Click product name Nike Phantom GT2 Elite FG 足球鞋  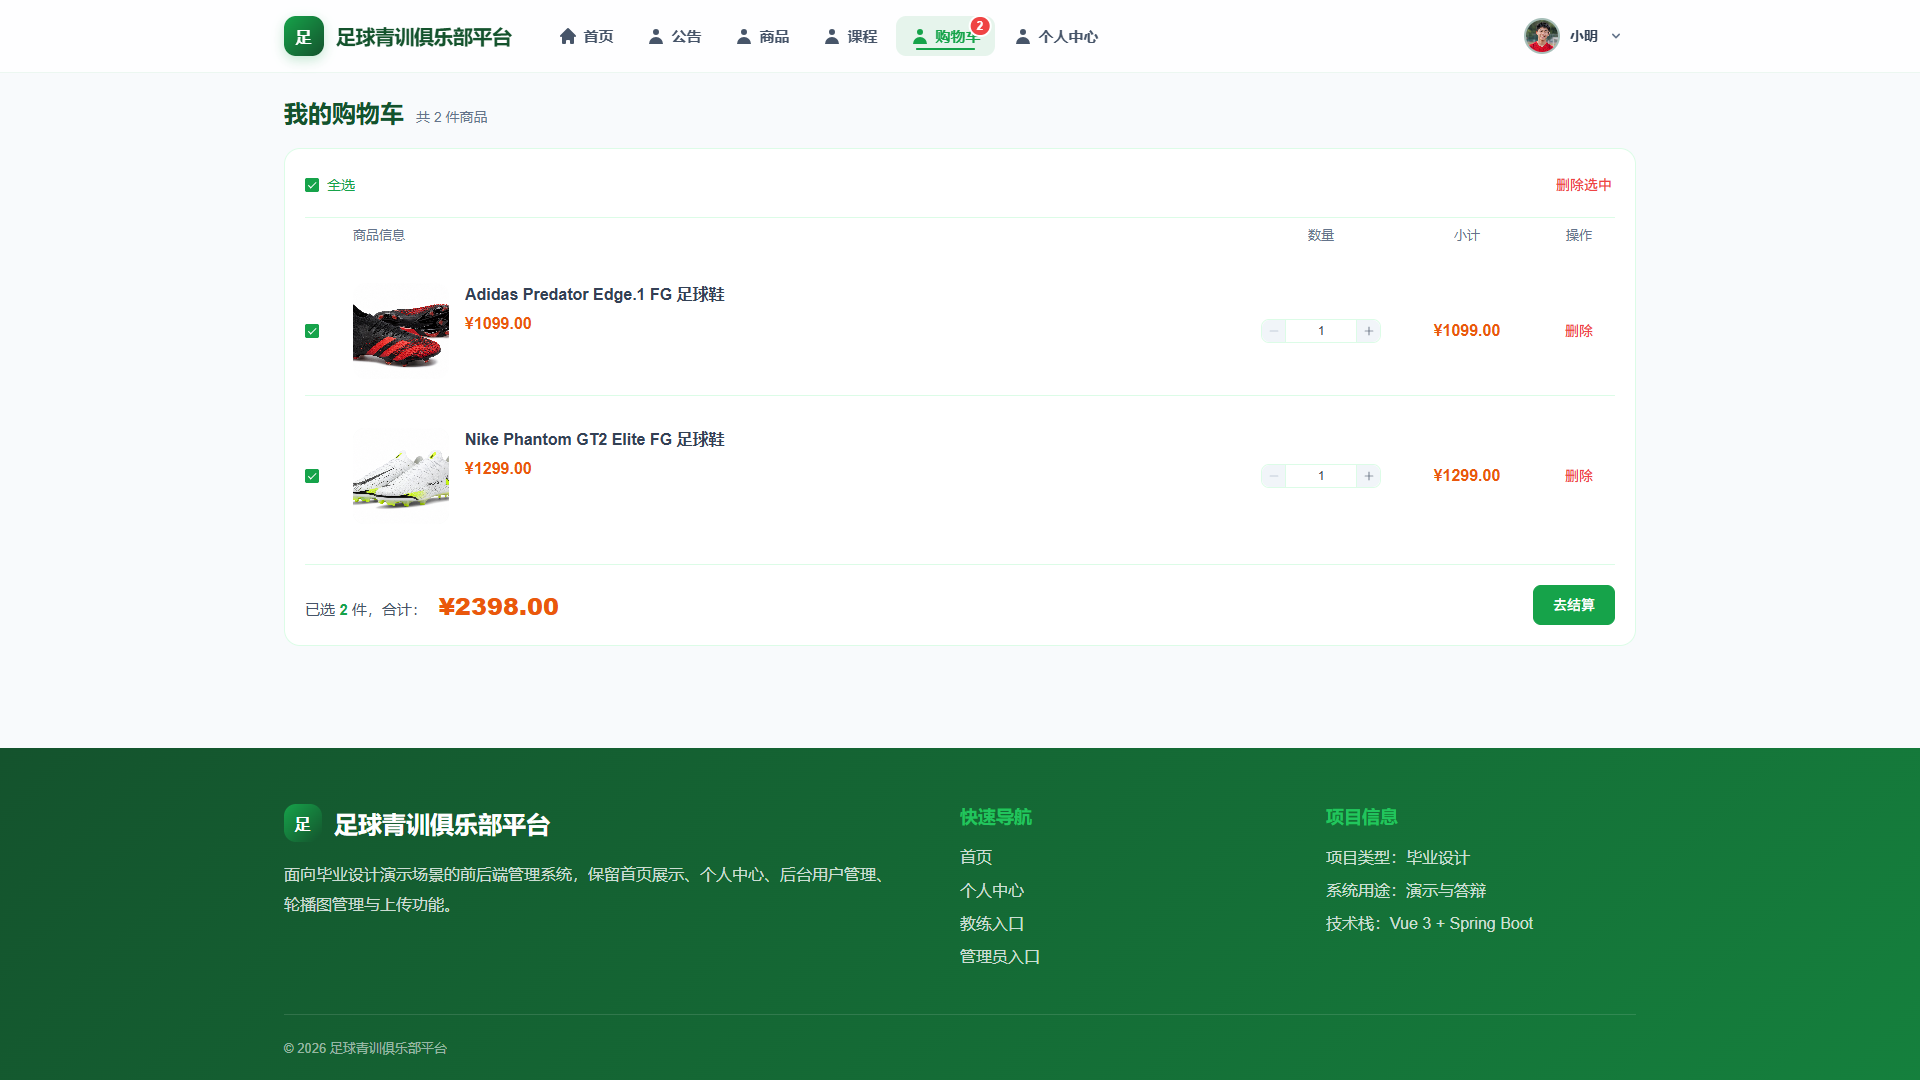pyautogui.click(x=595, y=439)
